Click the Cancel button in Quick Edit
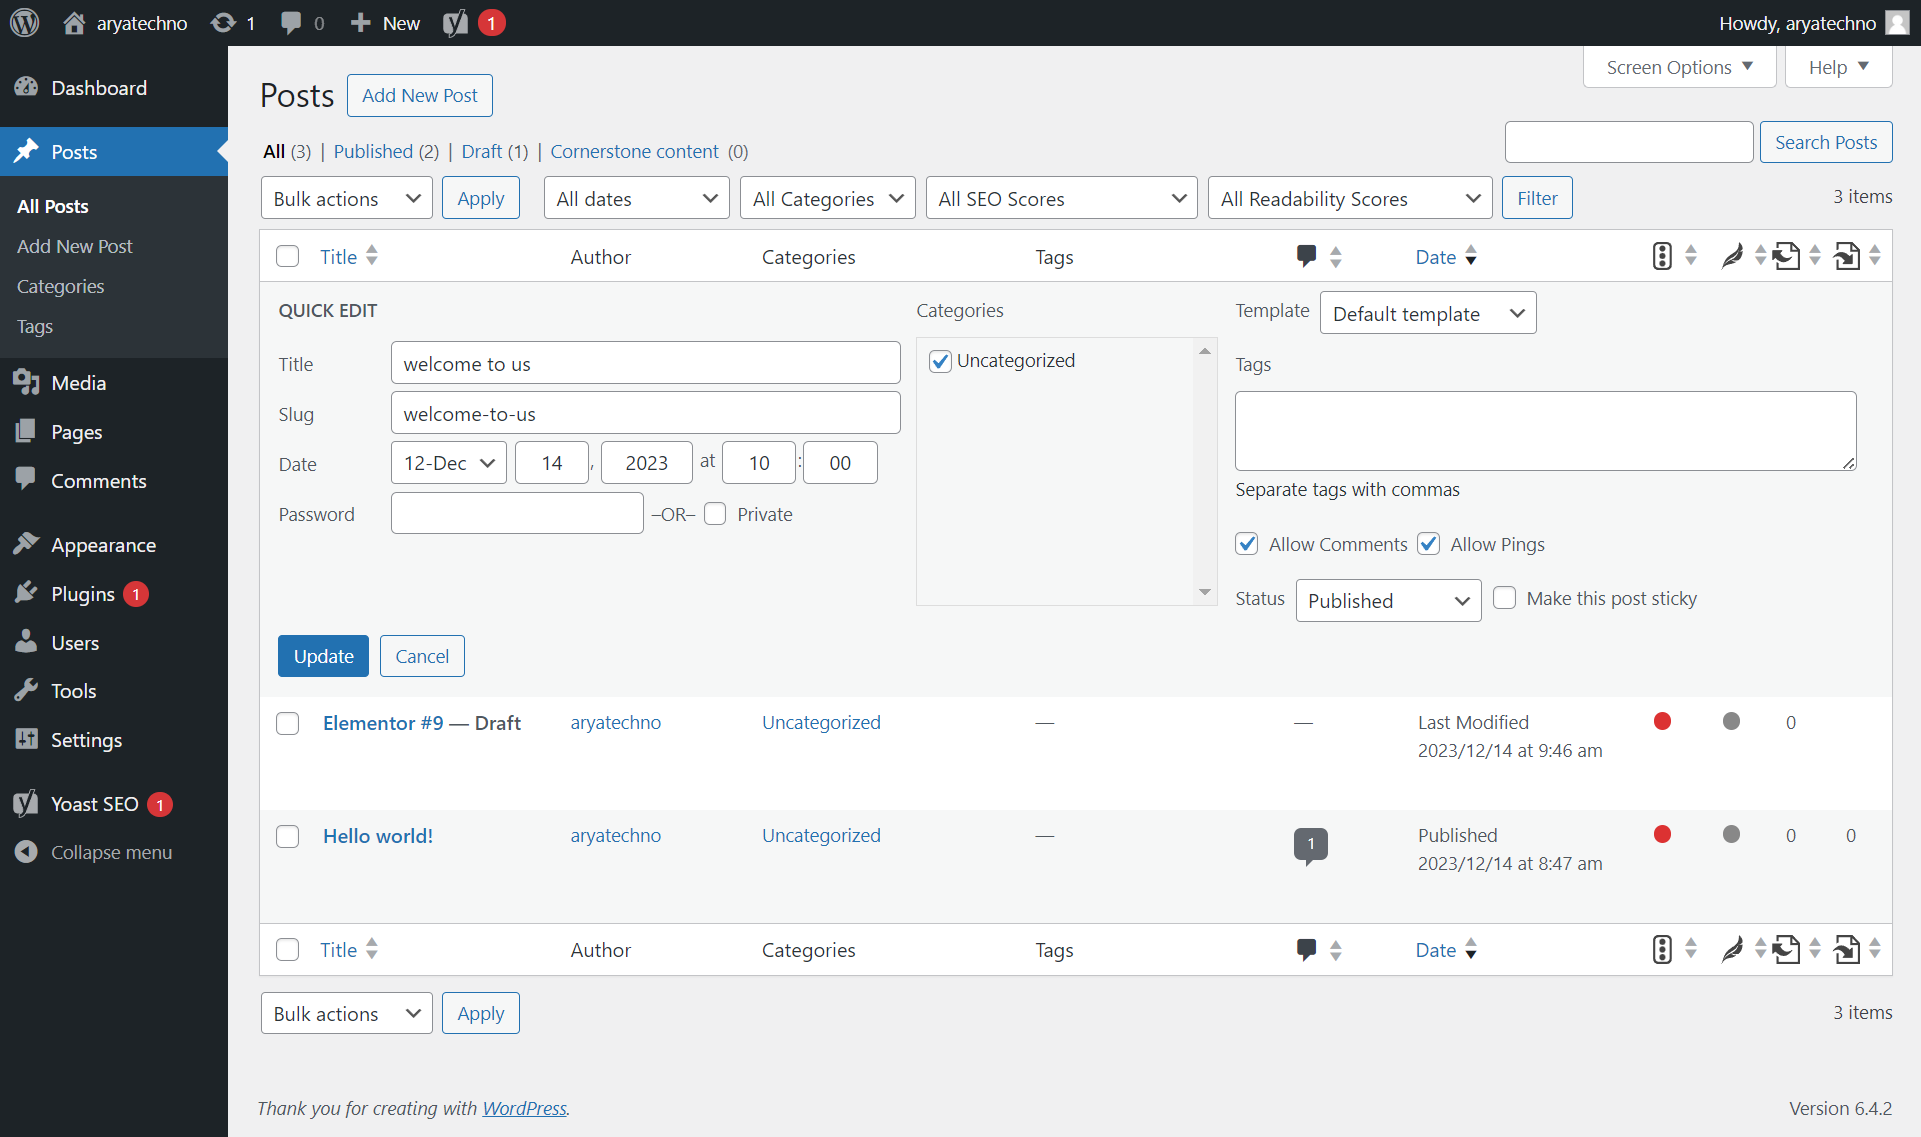1921x1137 pixels. 421,656
